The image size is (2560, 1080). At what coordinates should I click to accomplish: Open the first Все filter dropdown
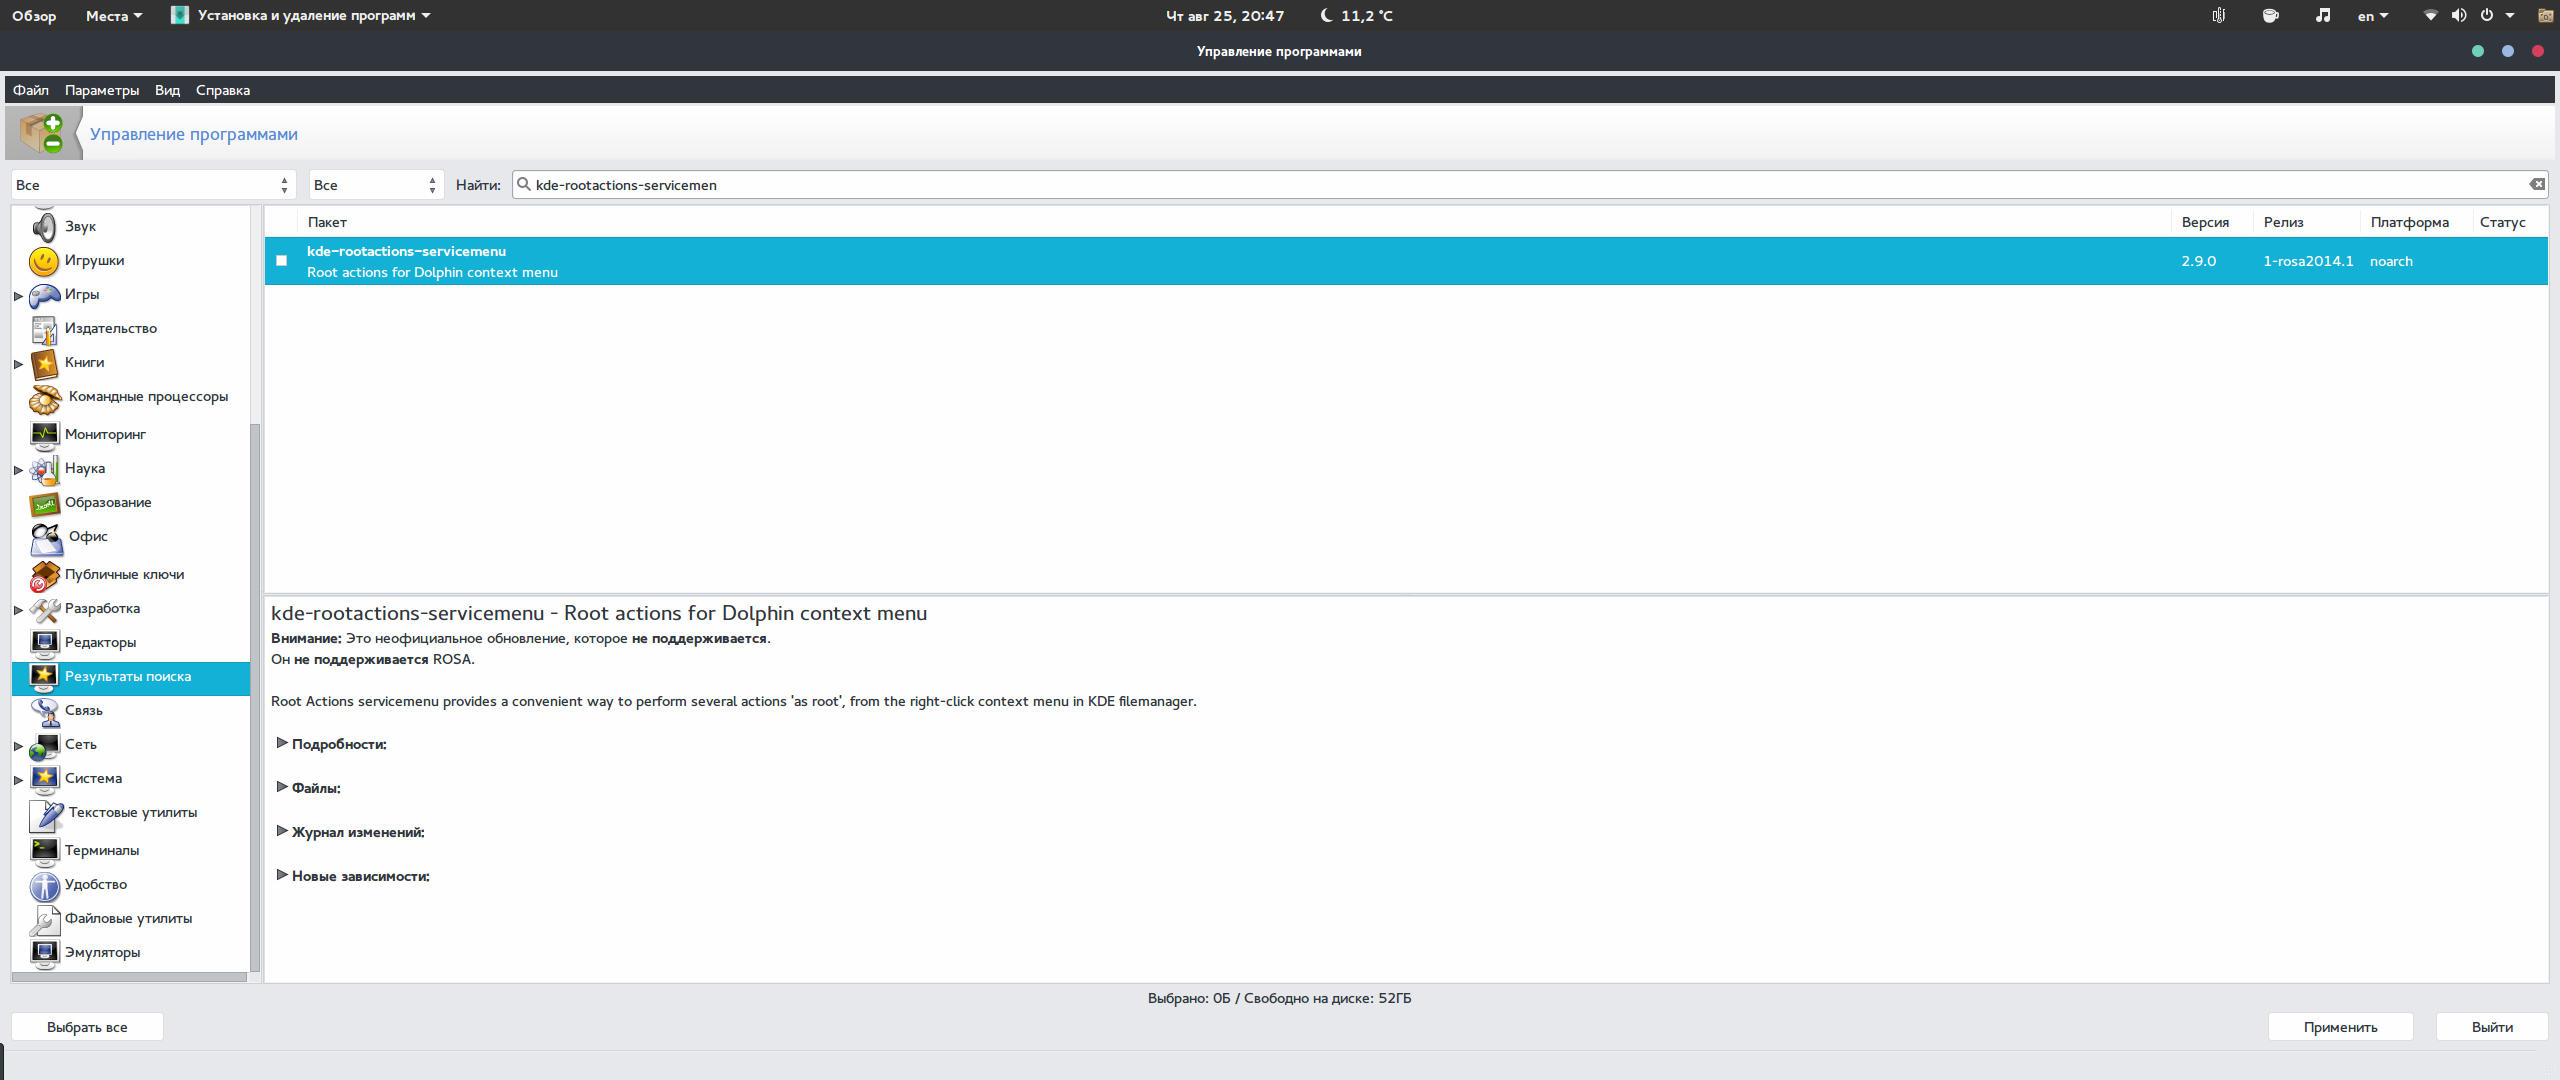152,185
